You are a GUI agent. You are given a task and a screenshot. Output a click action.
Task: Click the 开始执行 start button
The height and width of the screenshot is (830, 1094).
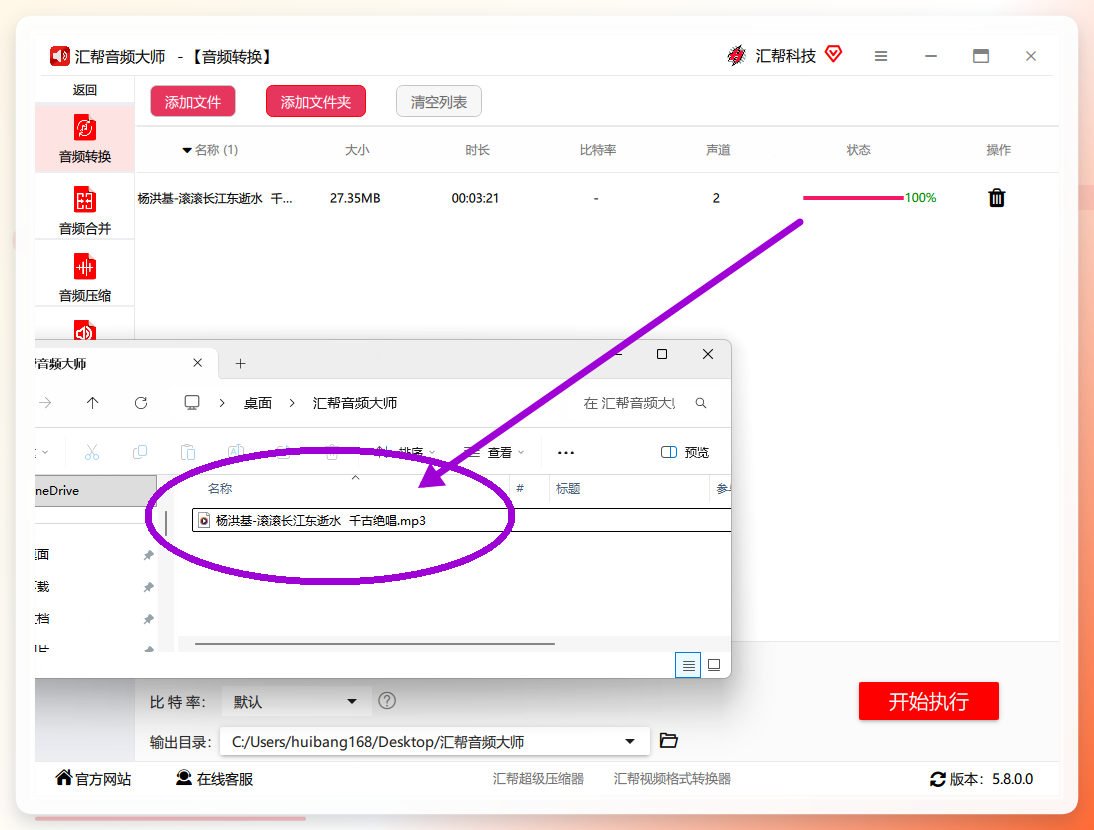coord(929,701)
